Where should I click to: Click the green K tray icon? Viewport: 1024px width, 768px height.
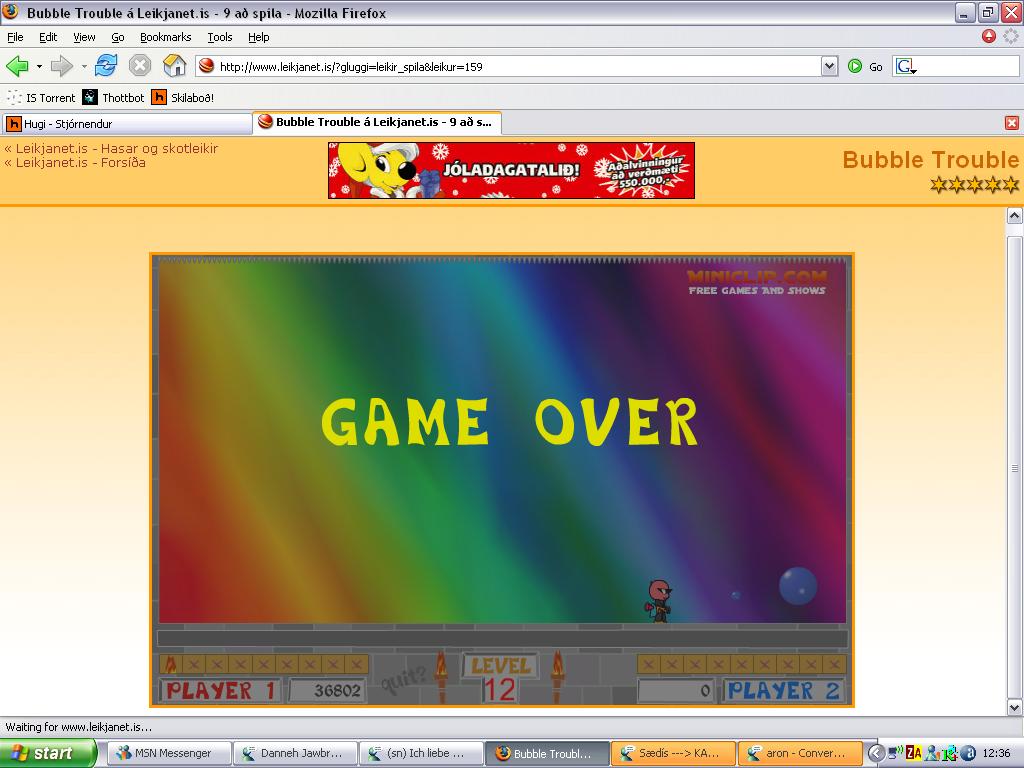click(950, 753)
